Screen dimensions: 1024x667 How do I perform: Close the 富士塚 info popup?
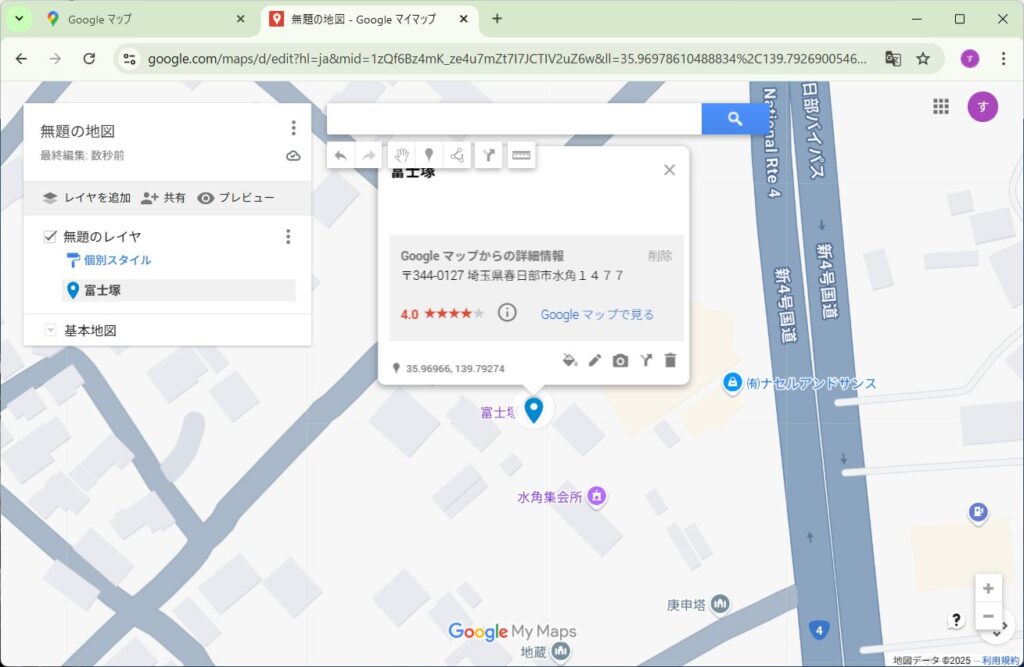(669, 170)
